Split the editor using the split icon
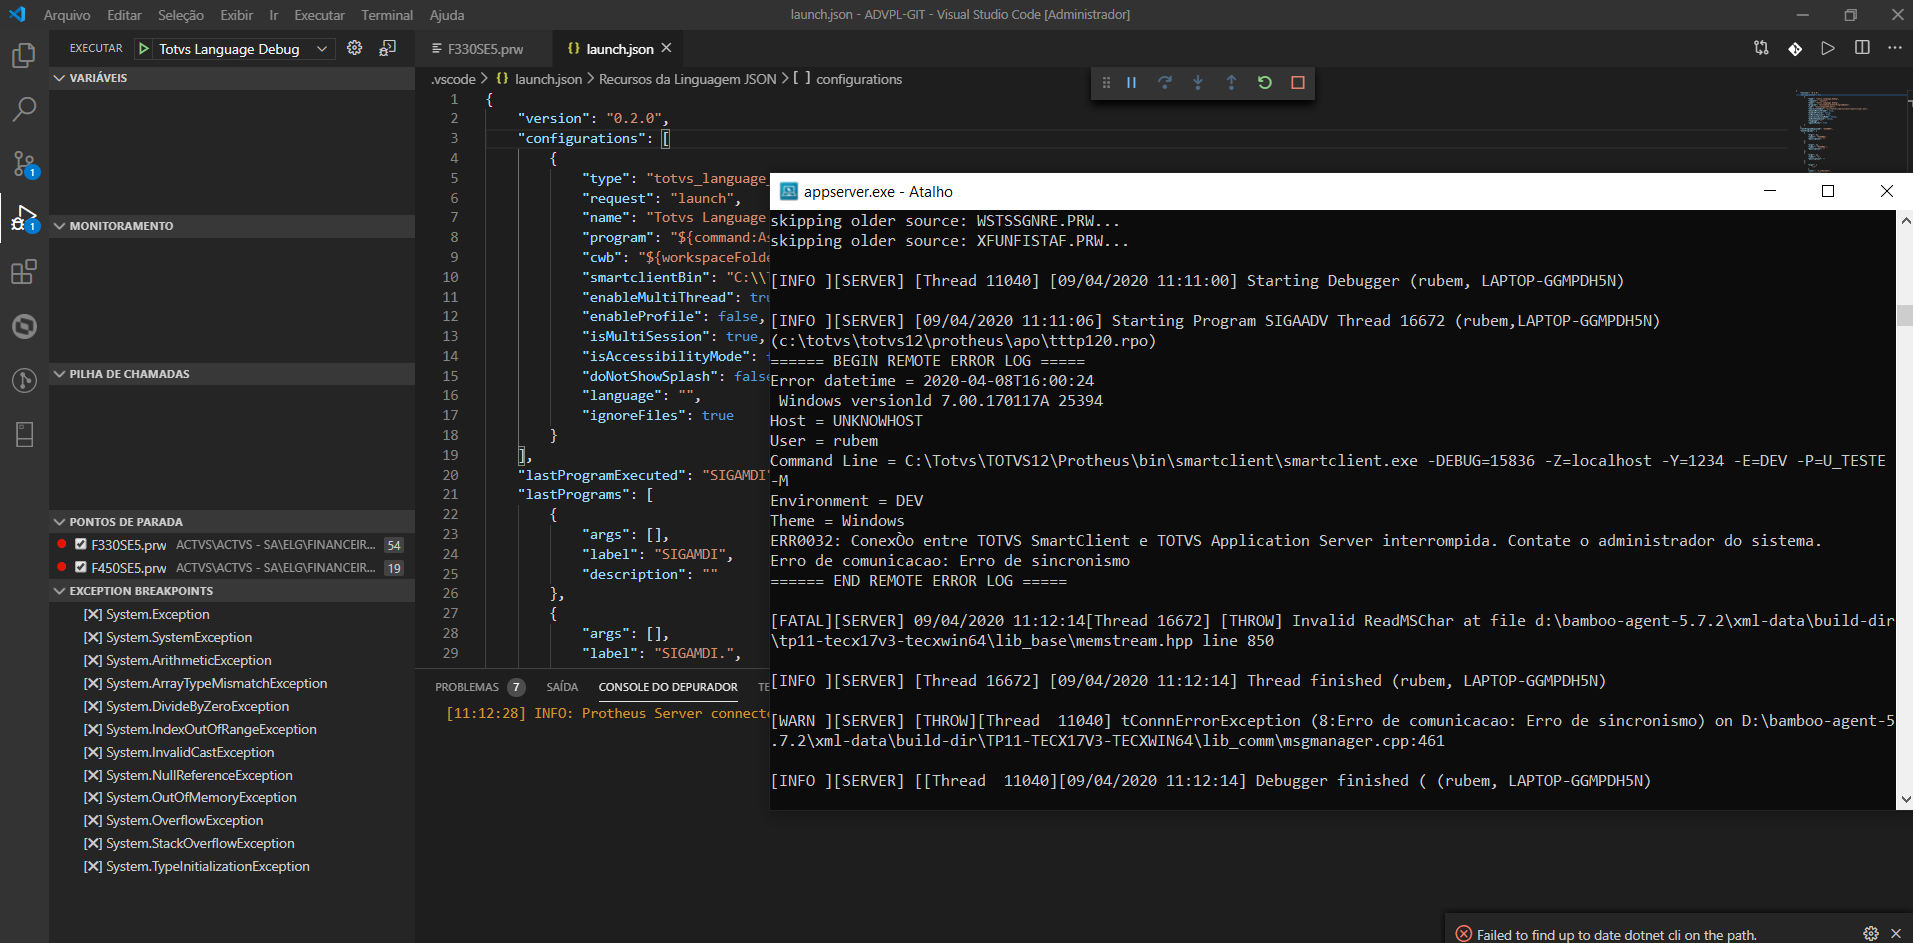The height and width of the screenshot is (943, 1913). point(1861,47)
